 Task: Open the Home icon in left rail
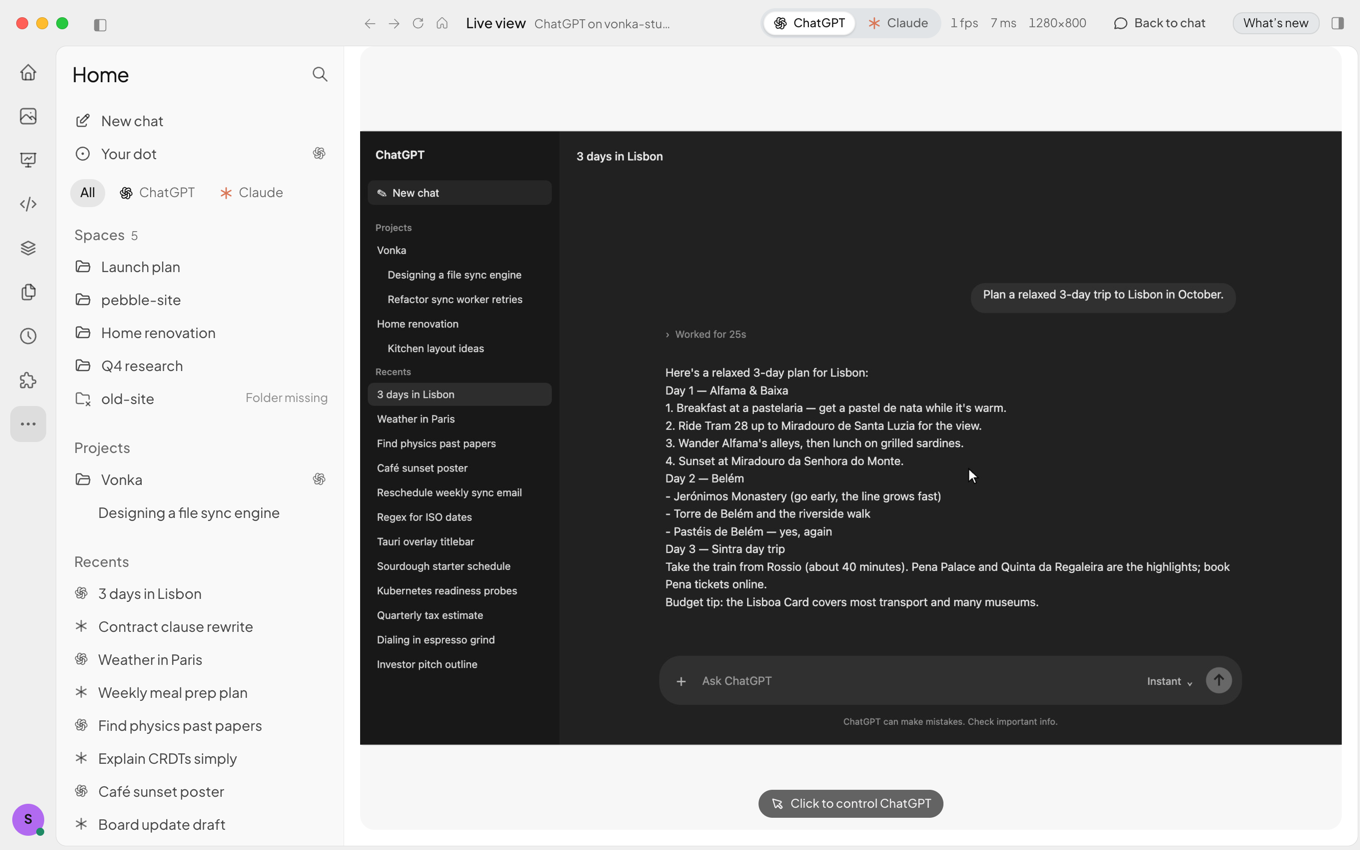[x=28, y=72]
